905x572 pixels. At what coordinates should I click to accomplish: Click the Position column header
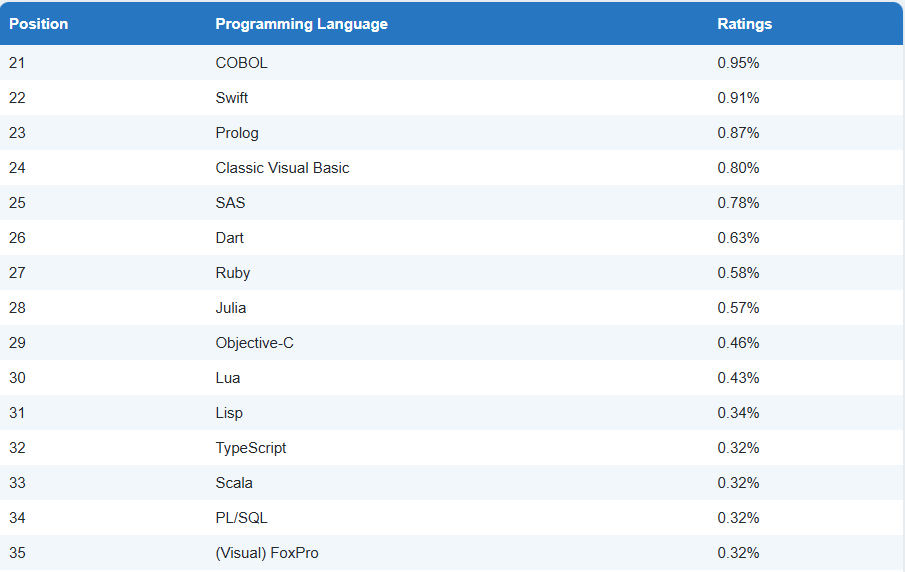(x=39, y=24)
